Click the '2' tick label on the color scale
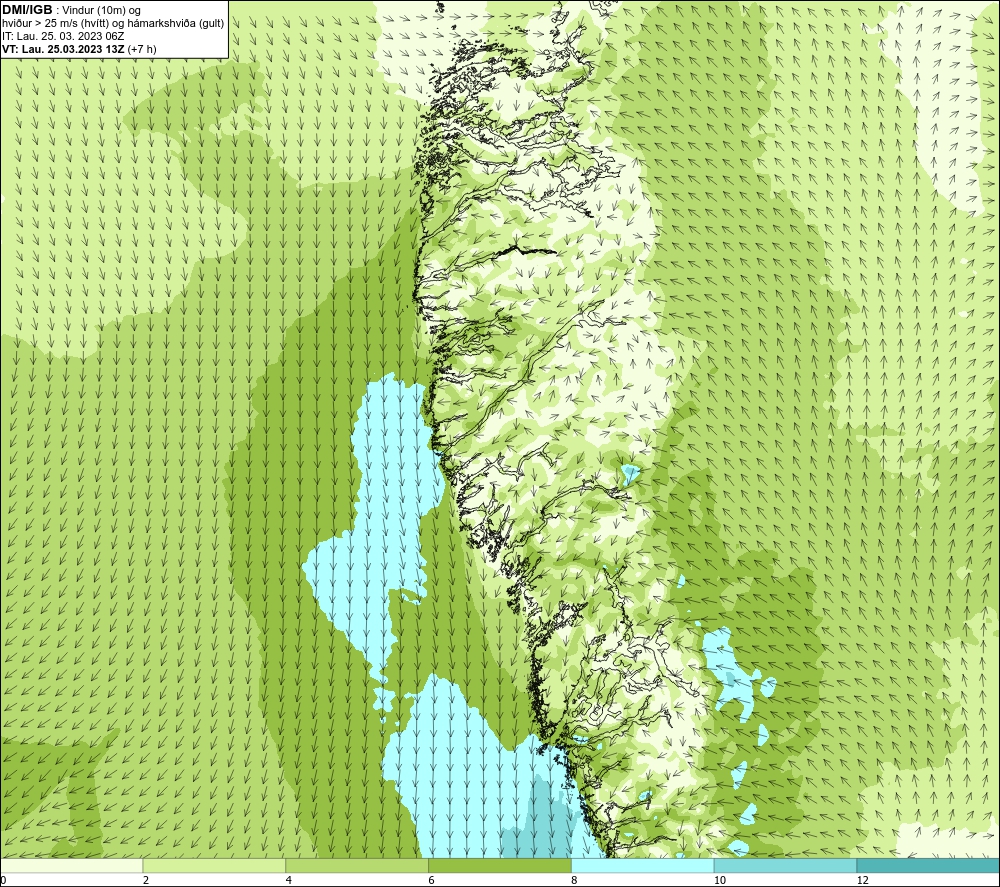 click(x=146, y=881)
